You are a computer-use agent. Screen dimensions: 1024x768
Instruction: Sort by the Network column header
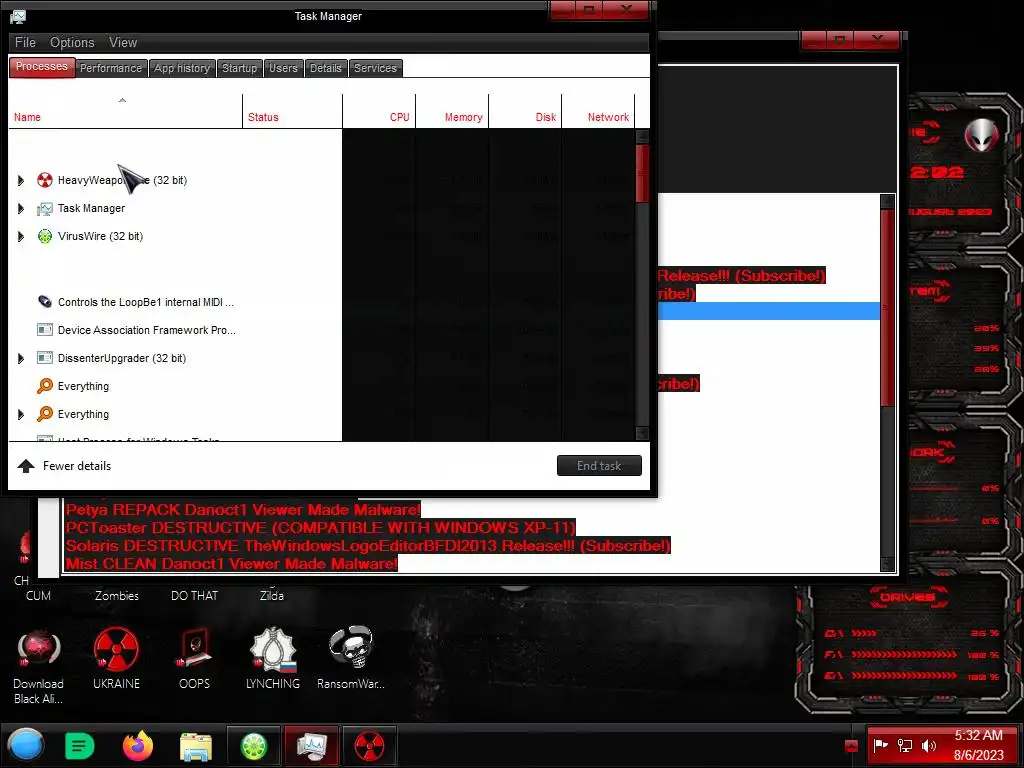tap(598, 111)
